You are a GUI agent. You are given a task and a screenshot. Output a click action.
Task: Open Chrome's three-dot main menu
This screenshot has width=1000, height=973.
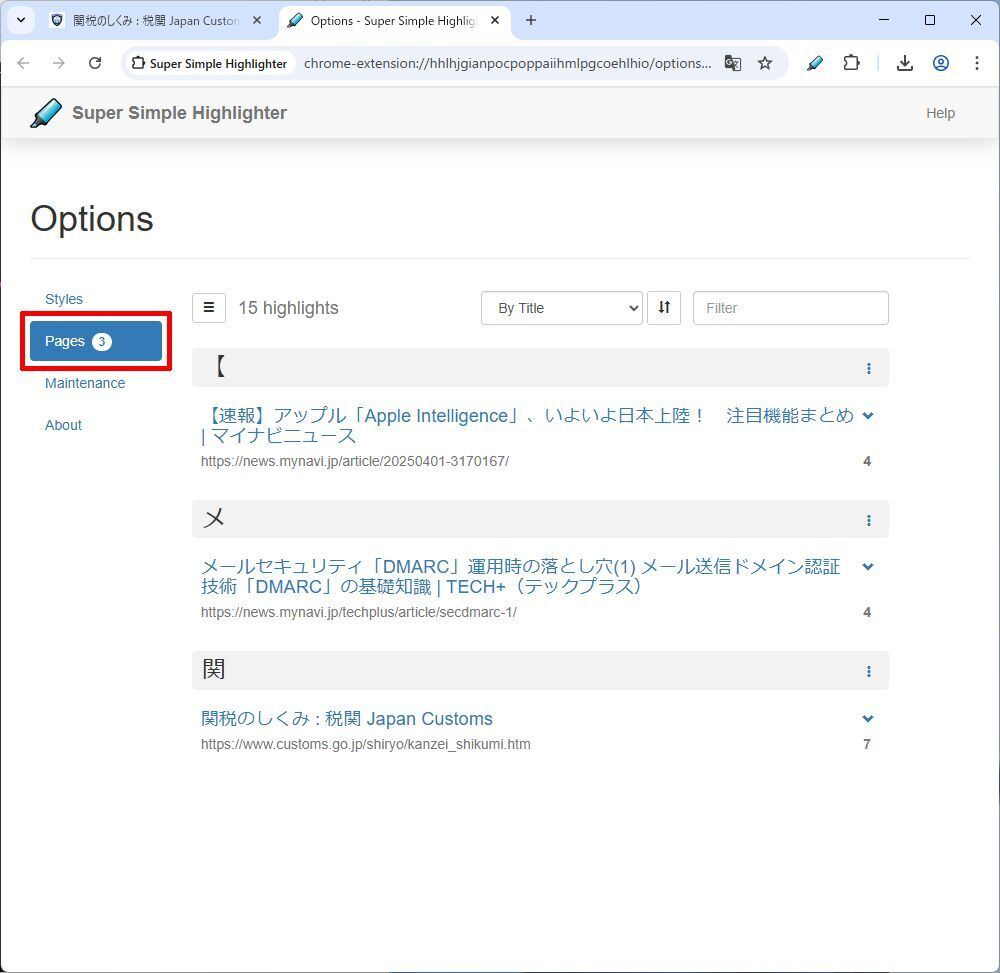coord(976,63)
